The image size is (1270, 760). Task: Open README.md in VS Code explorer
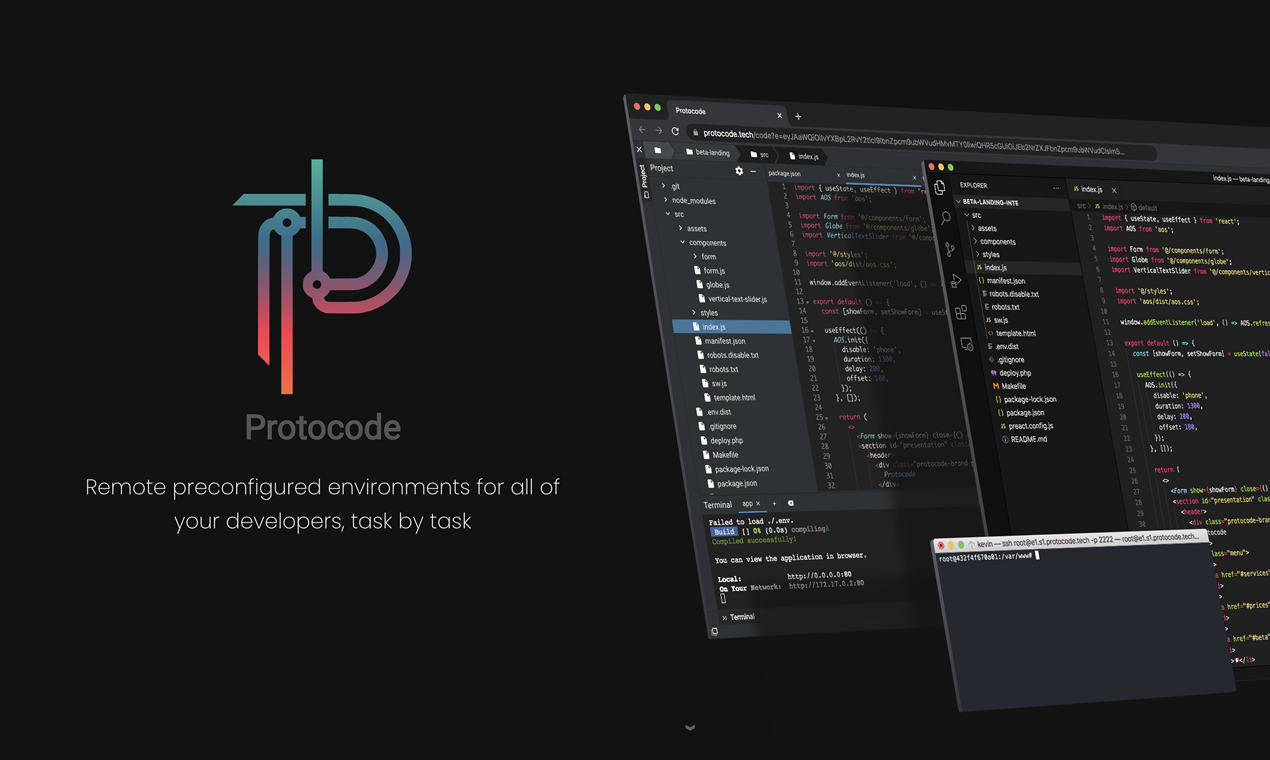(x=1026, y=439)
